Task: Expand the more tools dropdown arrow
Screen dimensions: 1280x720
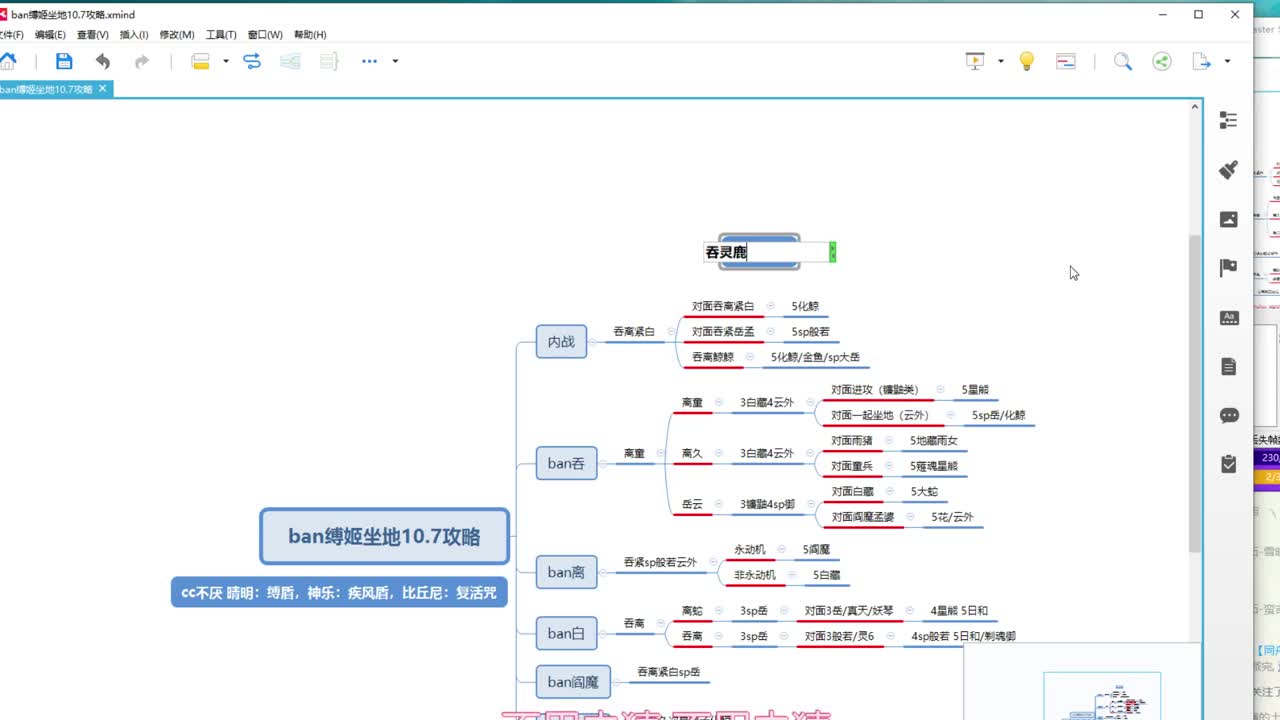Action: click(395, 61)
